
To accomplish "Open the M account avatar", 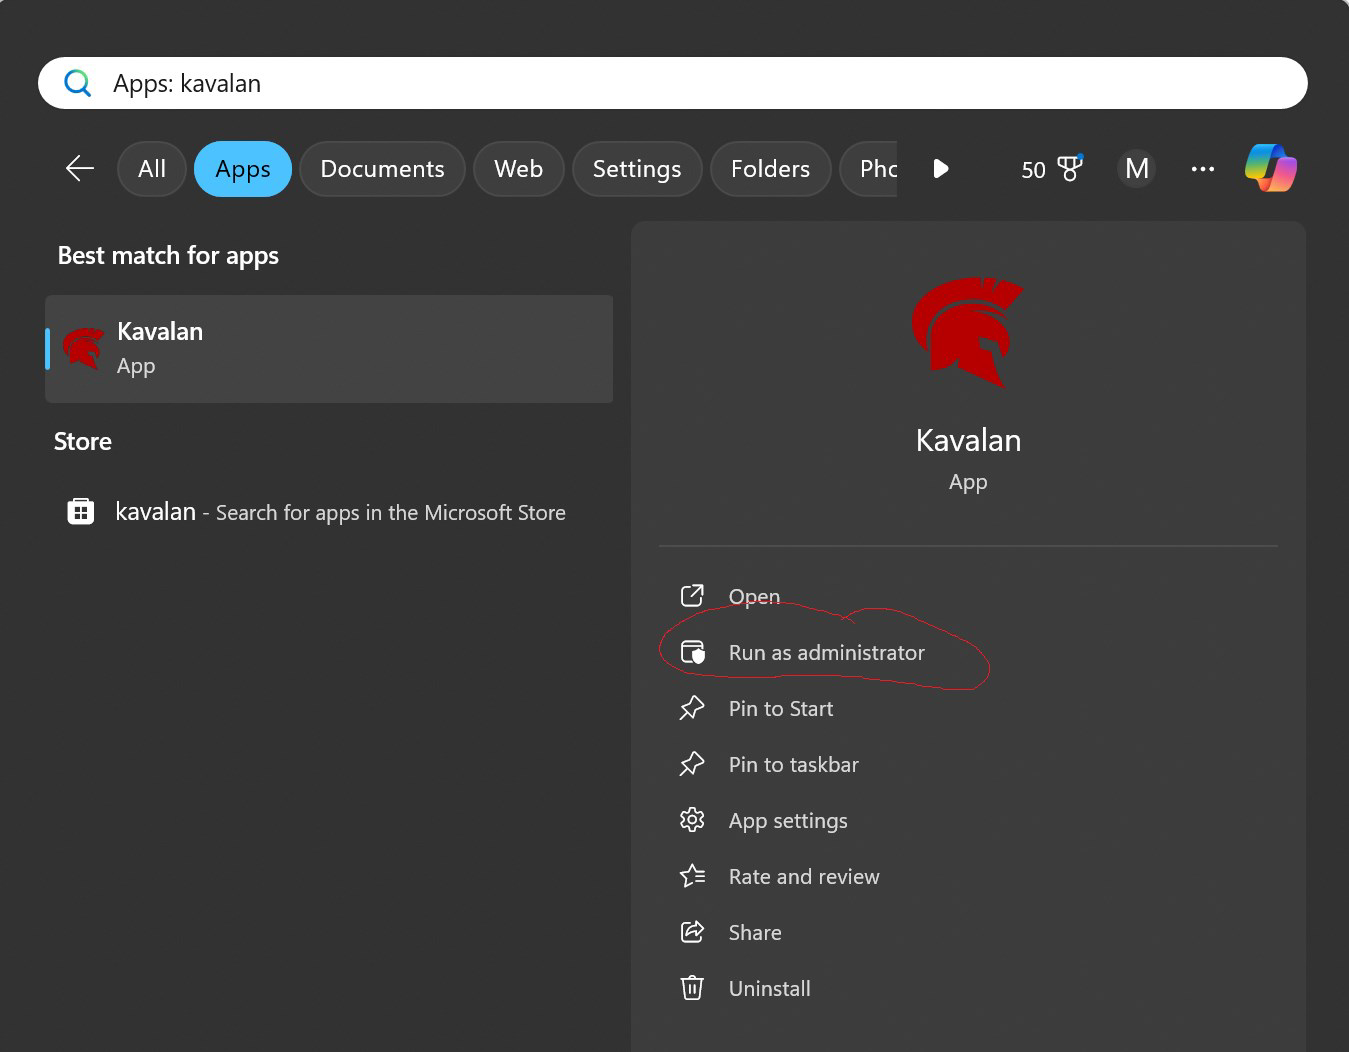I will [1136, 168].
